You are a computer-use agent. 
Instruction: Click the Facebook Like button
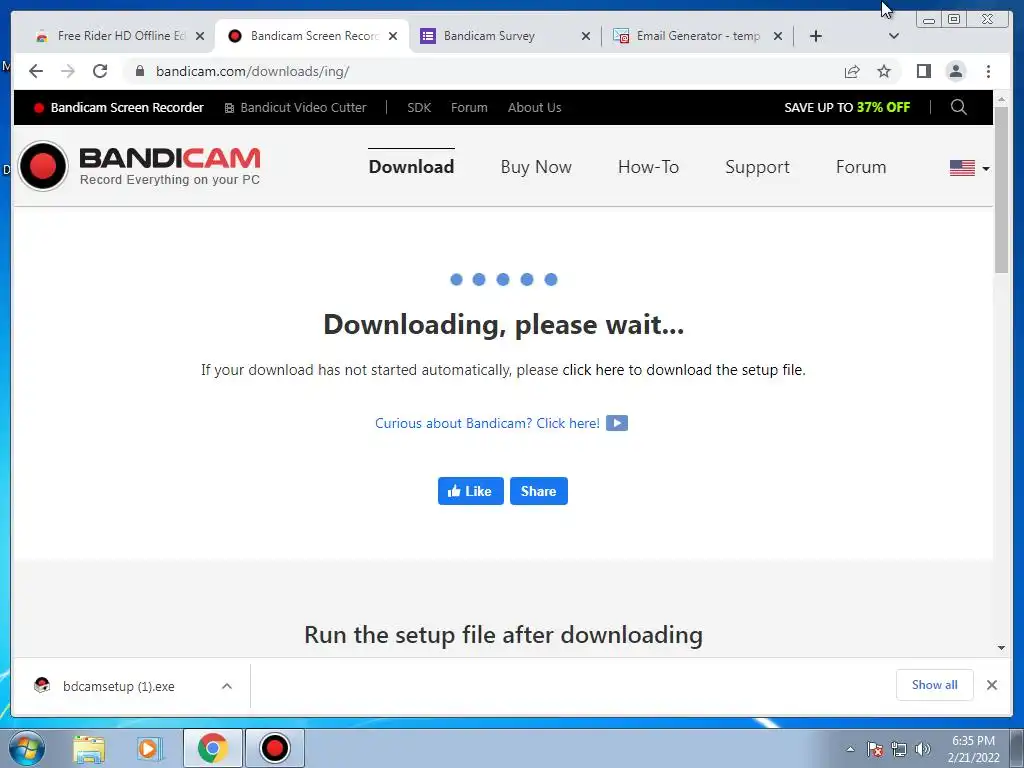(x=470, y=491)
